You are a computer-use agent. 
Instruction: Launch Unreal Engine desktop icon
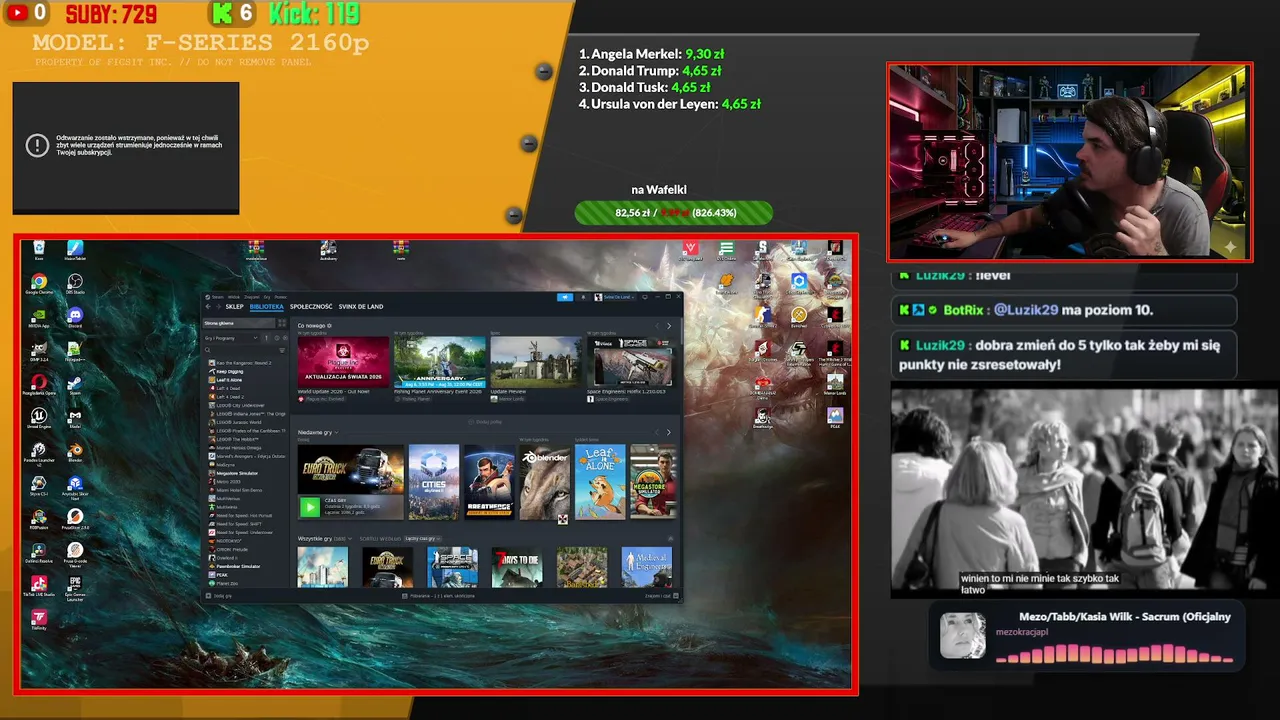[x=38, y=417]
